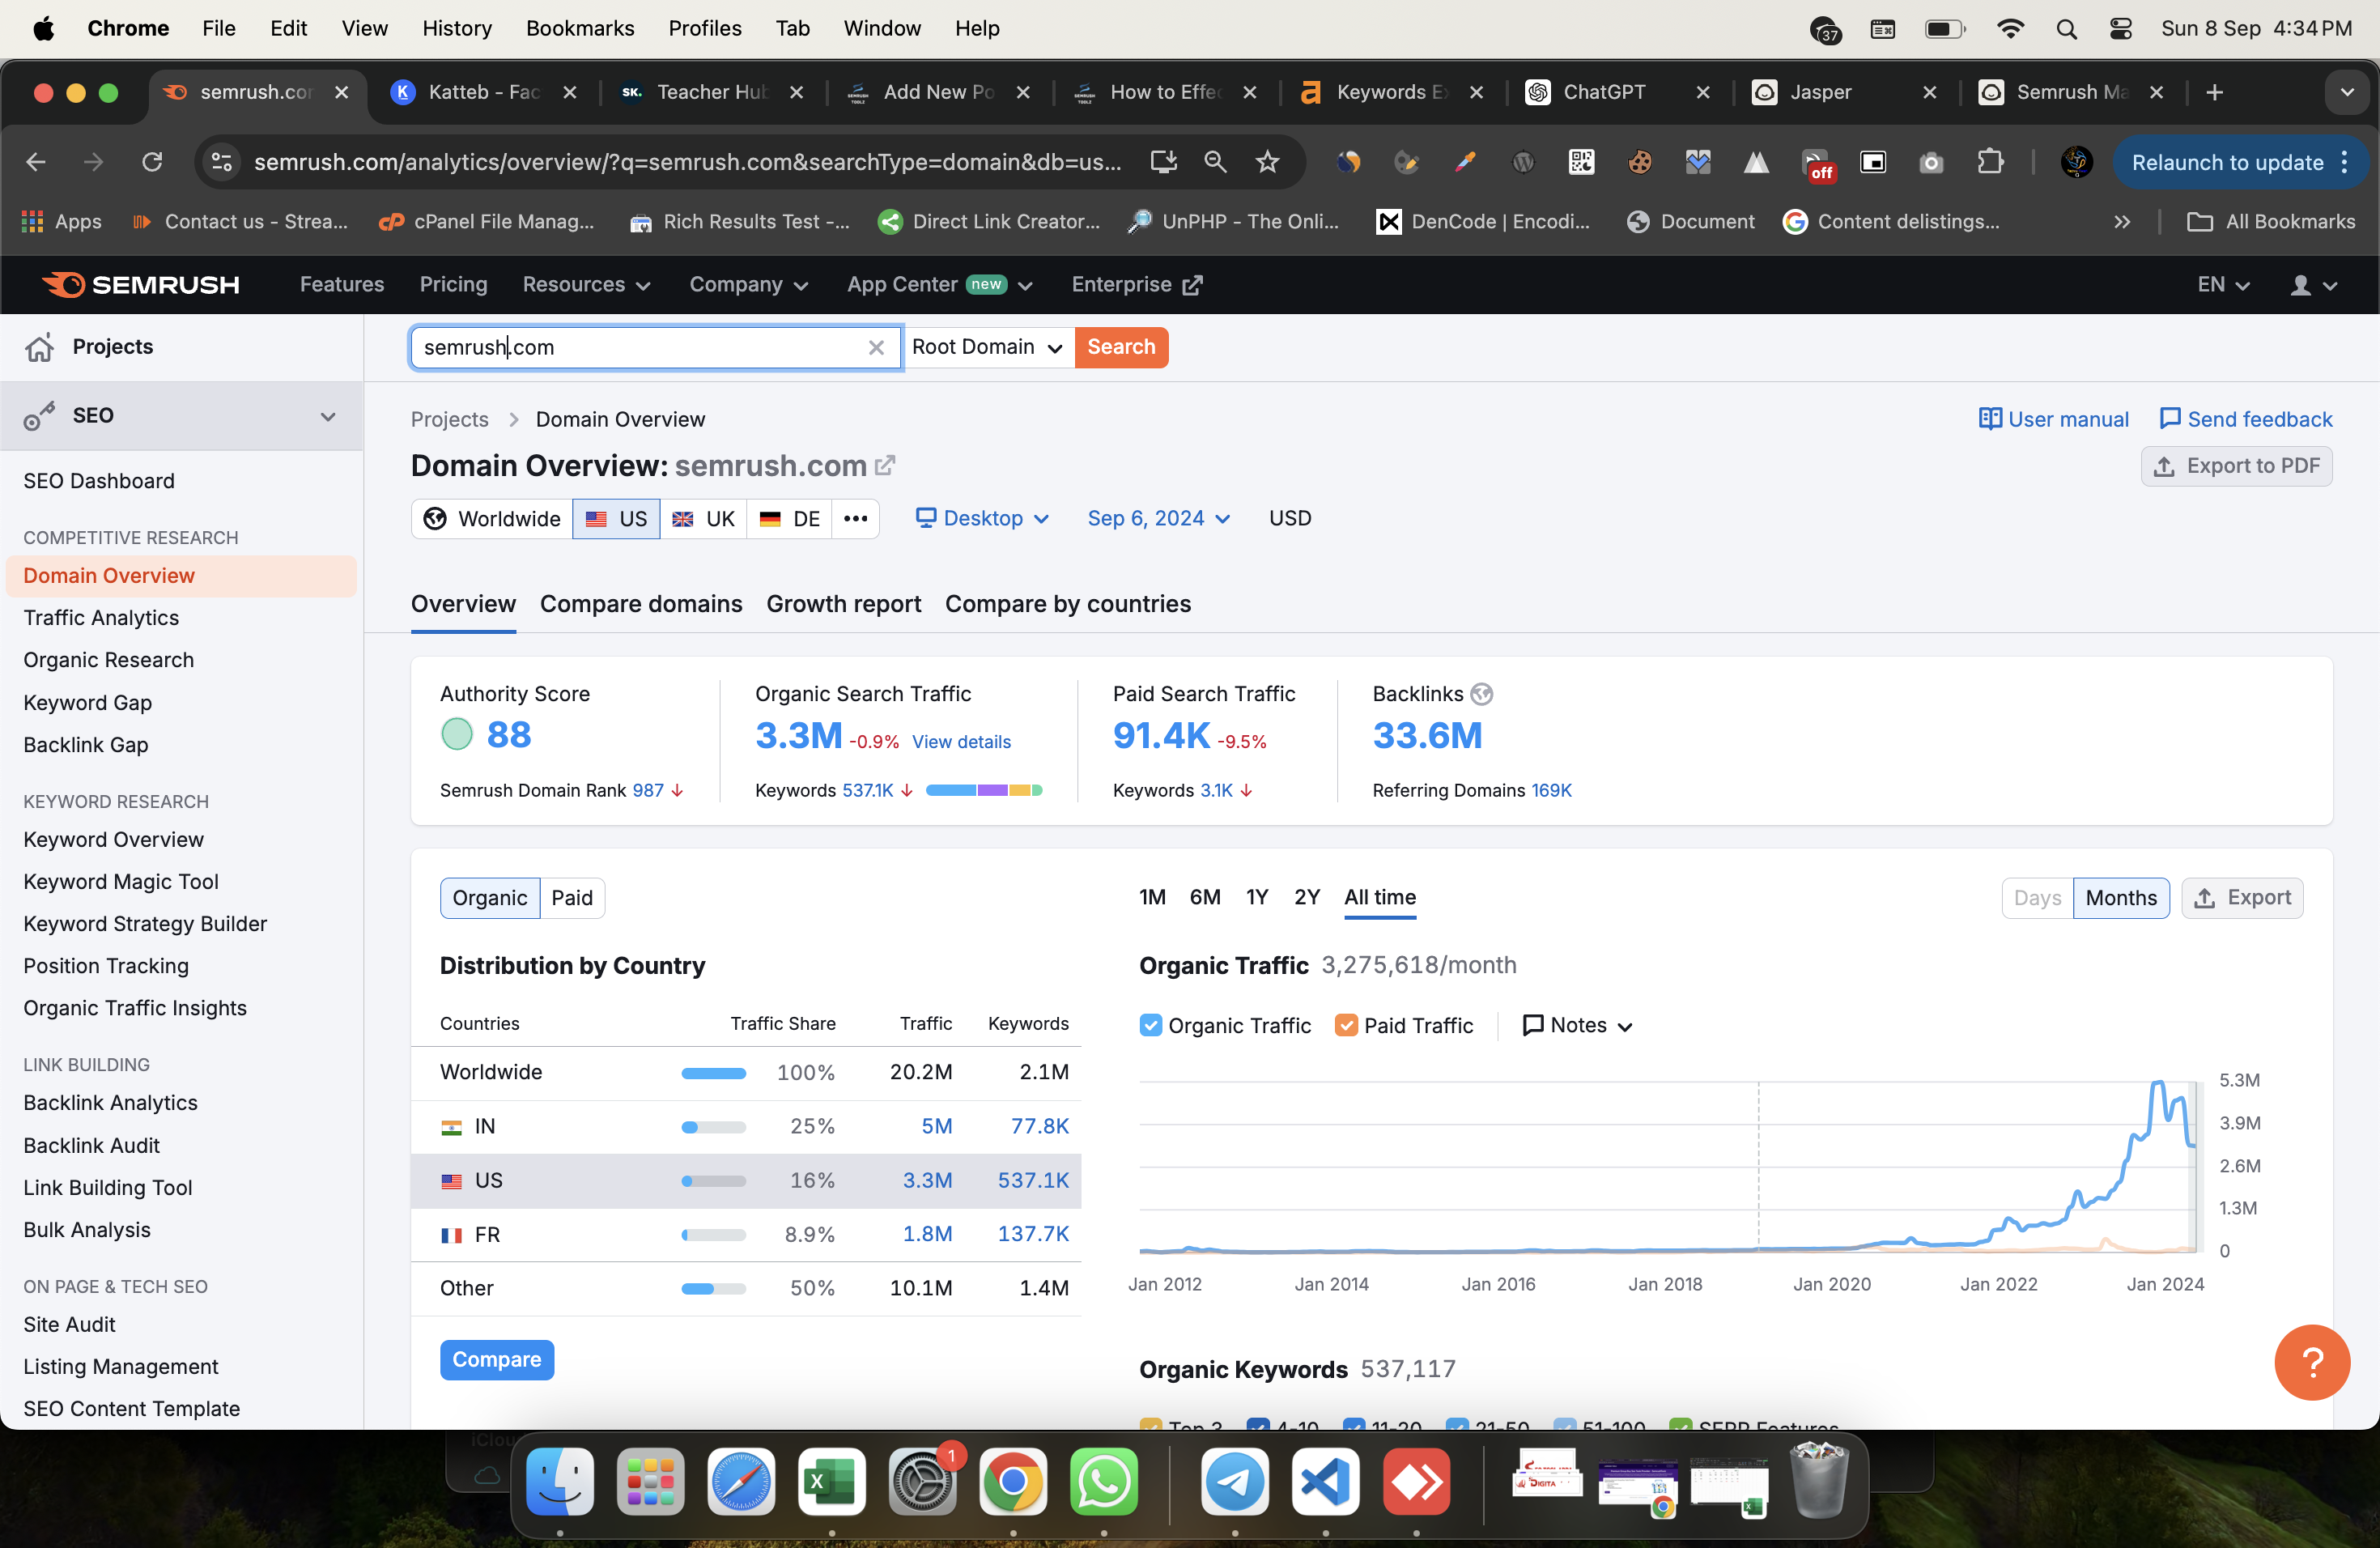Open a new Chrome tab with plus
The height and width of the screenshot is (1548, 2380).
[2214, 92]
